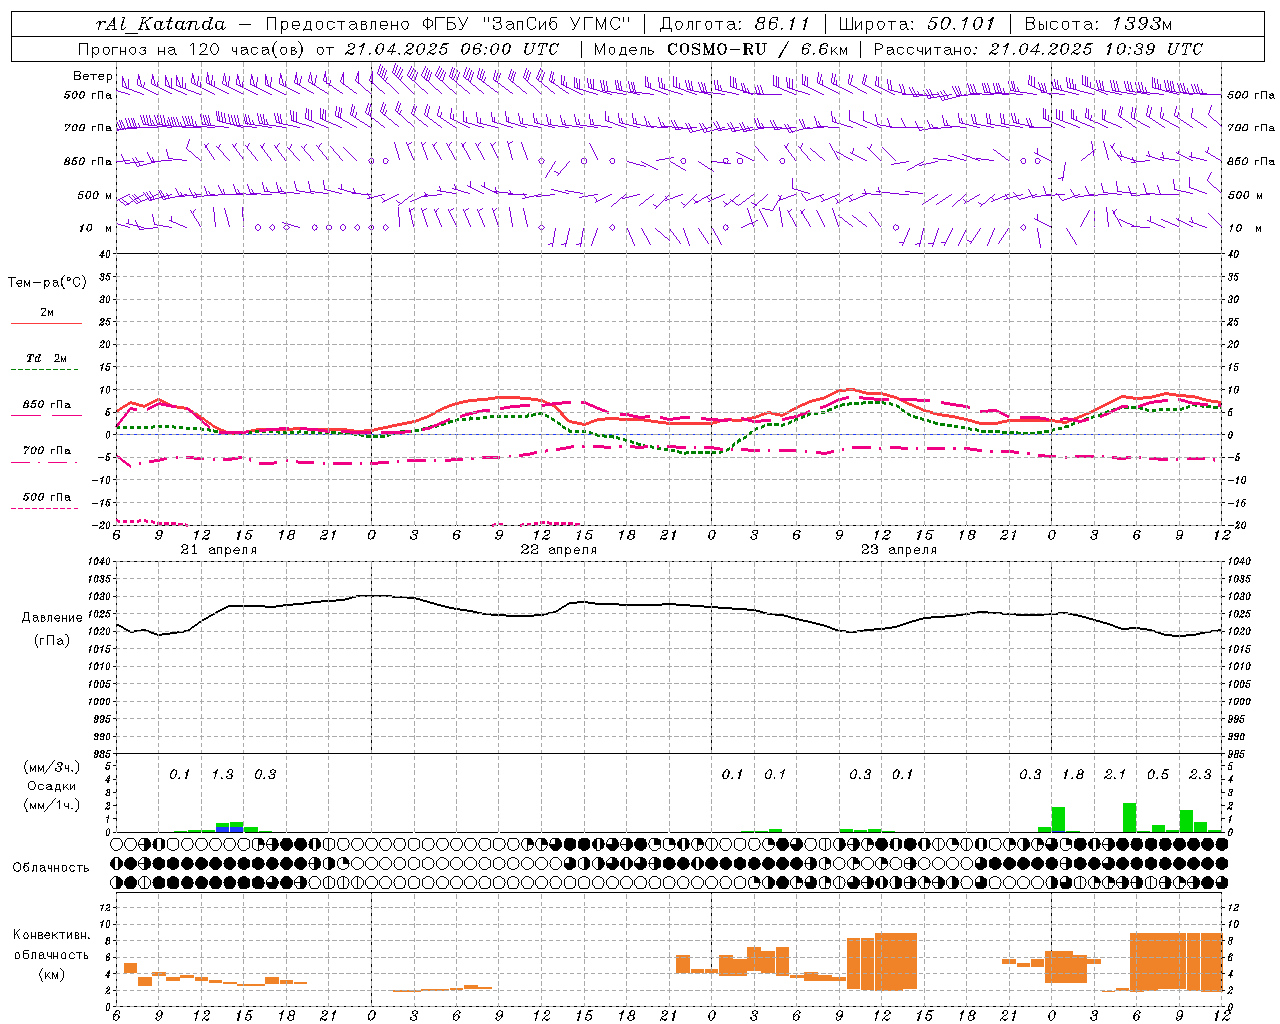Select the provider text "ЗапСиб УГМС"
Image resolution: width=1280 pixels, height=1024 pixels.
tap(556, 24)
